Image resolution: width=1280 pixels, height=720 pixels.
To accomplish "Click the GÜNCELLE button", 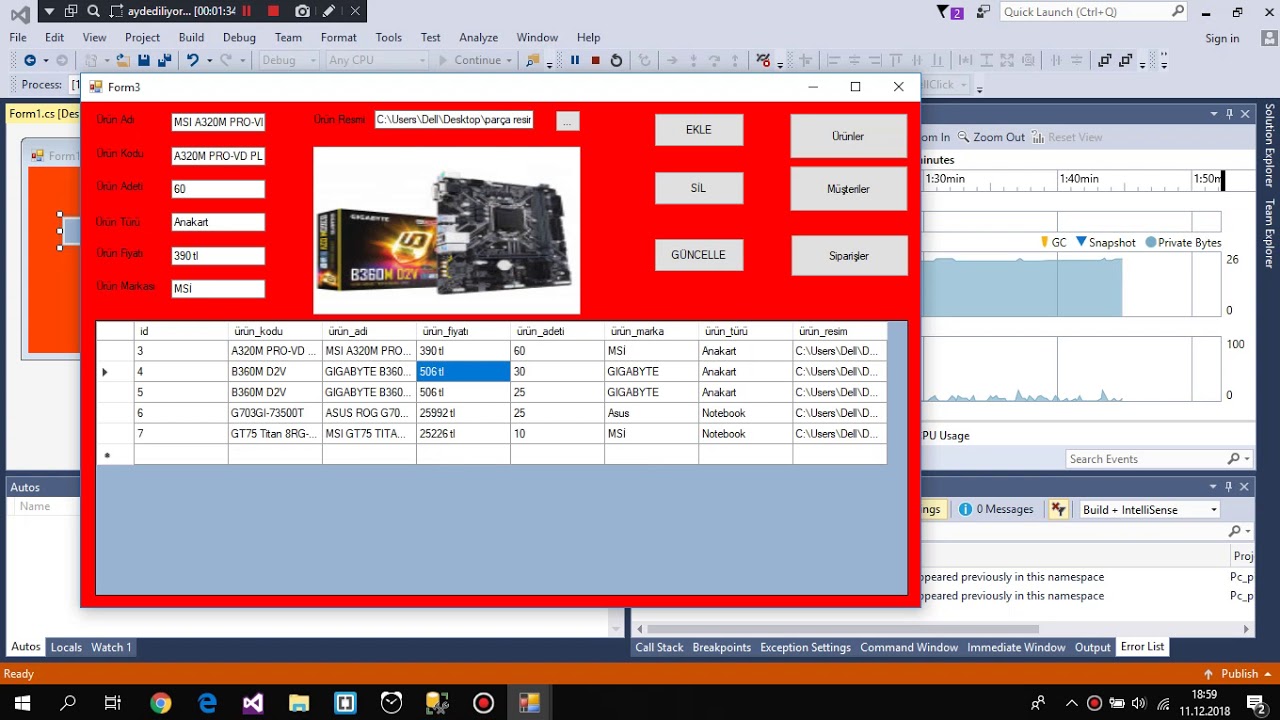I will pyautogui.click(x=699, y=255).
